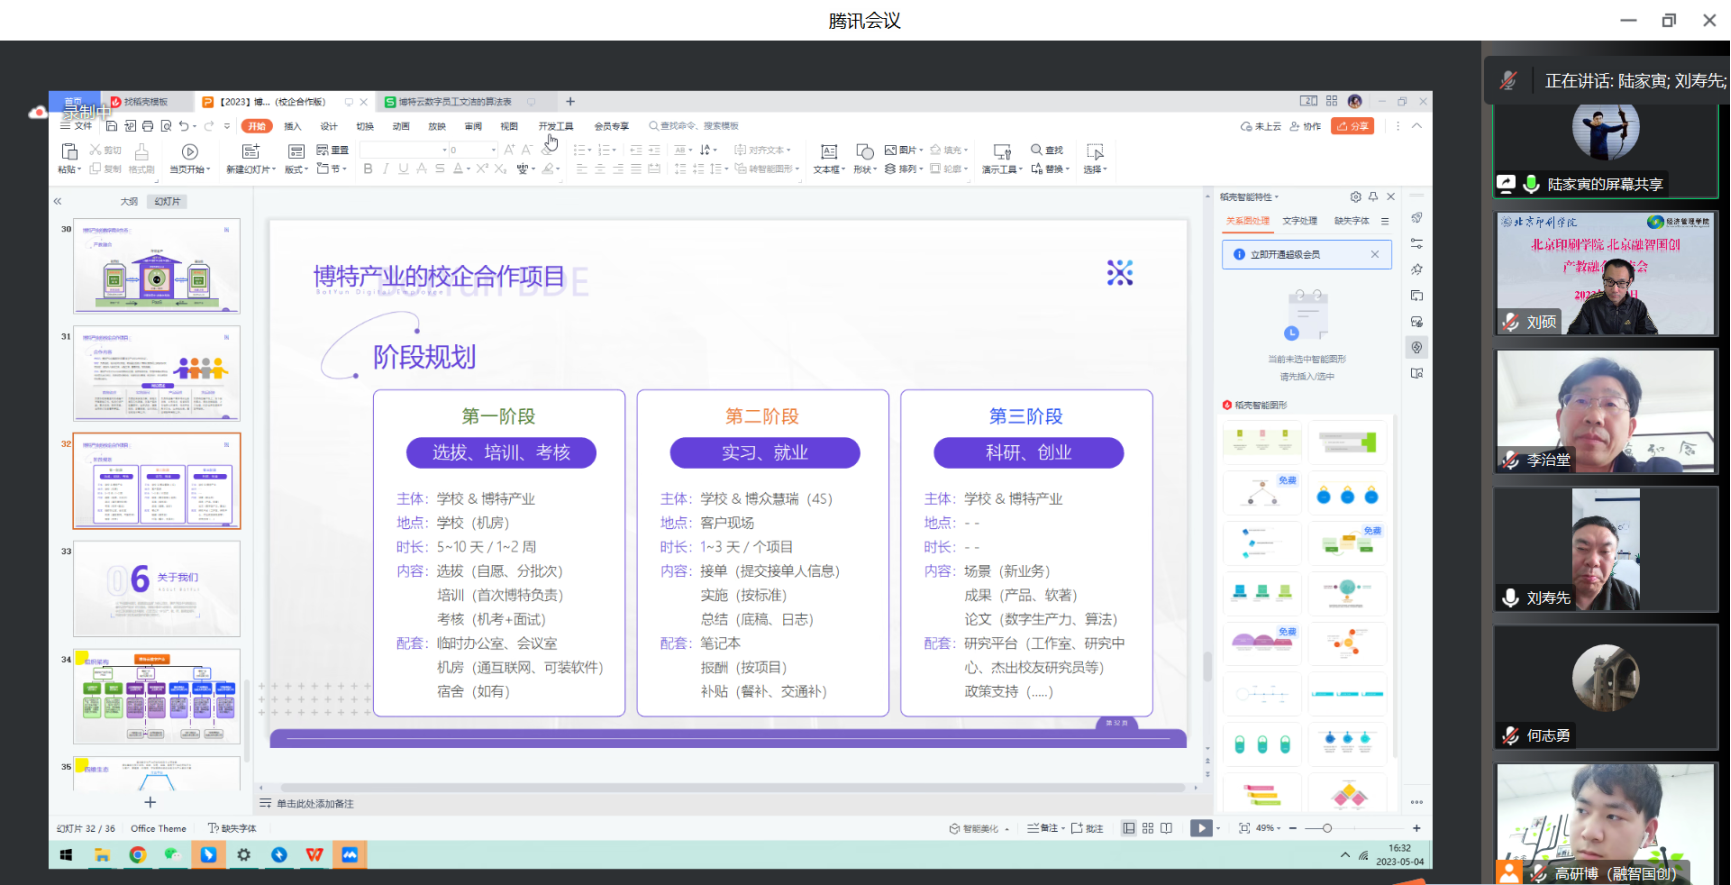Apply Italic formatting
The height and width of the screenshot is (885, 1731).
385,169
